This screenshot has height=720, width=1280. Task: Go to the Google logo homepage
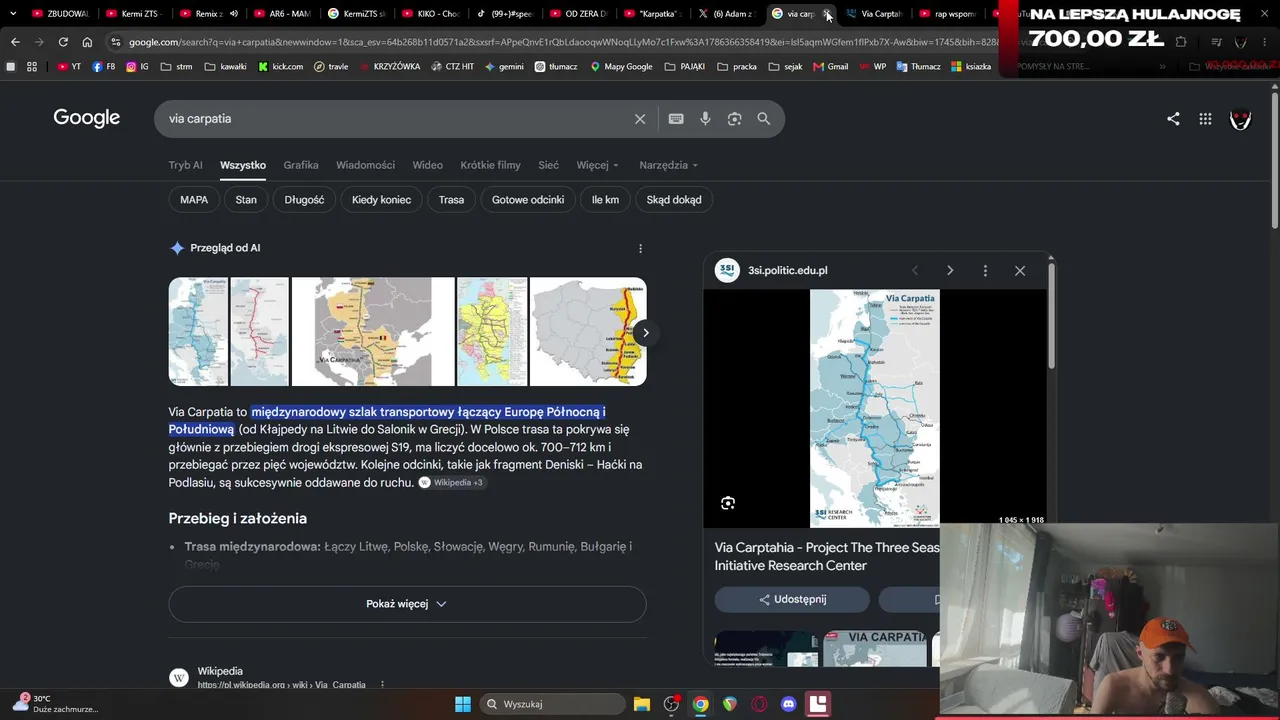click(87, 118)
